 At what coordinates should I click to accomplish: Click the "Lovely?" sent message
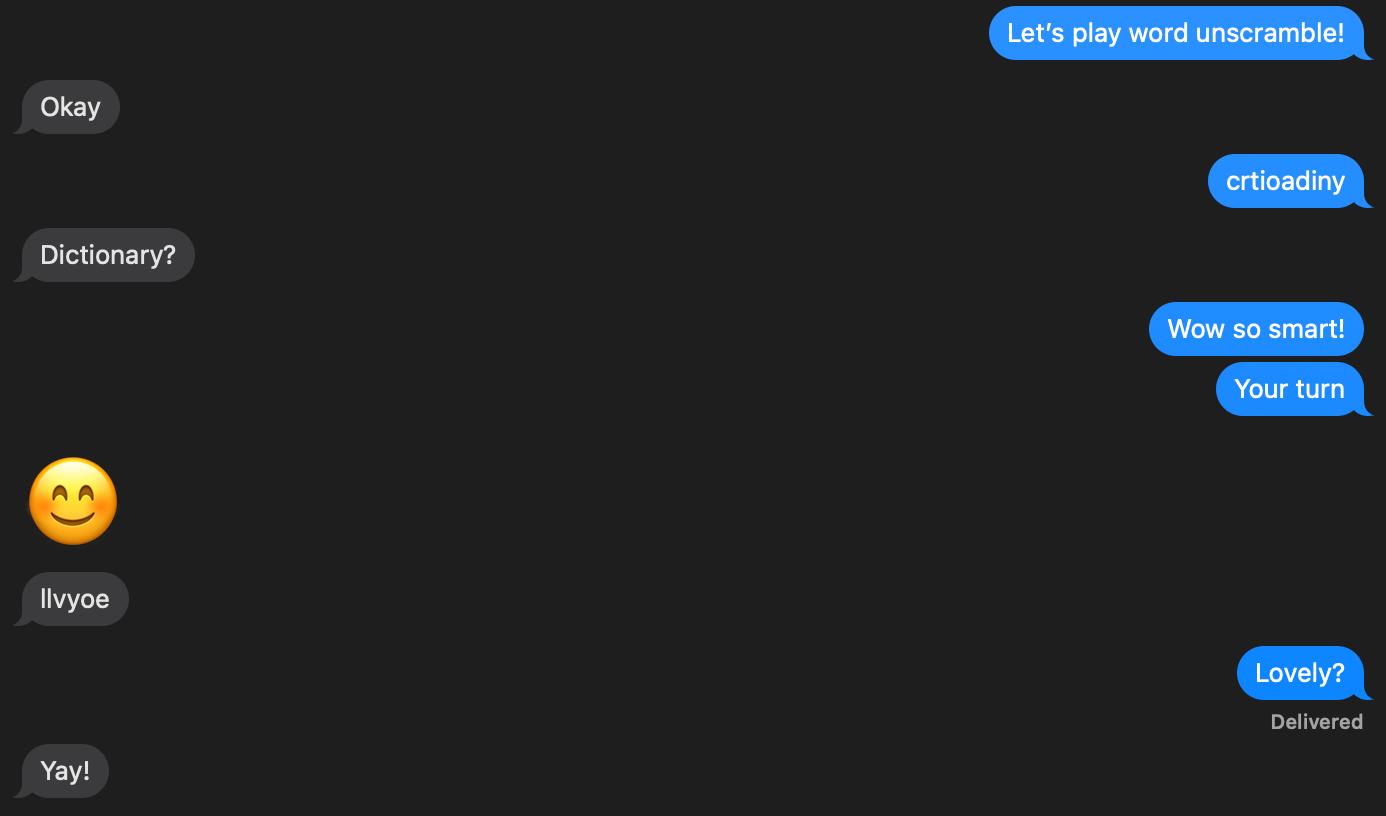point(1300,673)
